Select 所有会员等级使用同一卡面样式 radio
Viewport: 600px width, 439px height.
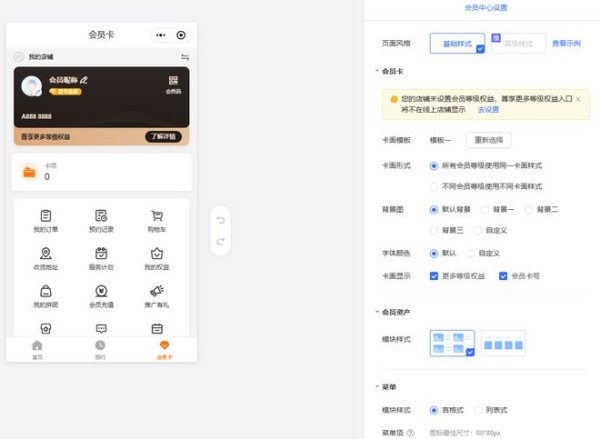[434, 166]
